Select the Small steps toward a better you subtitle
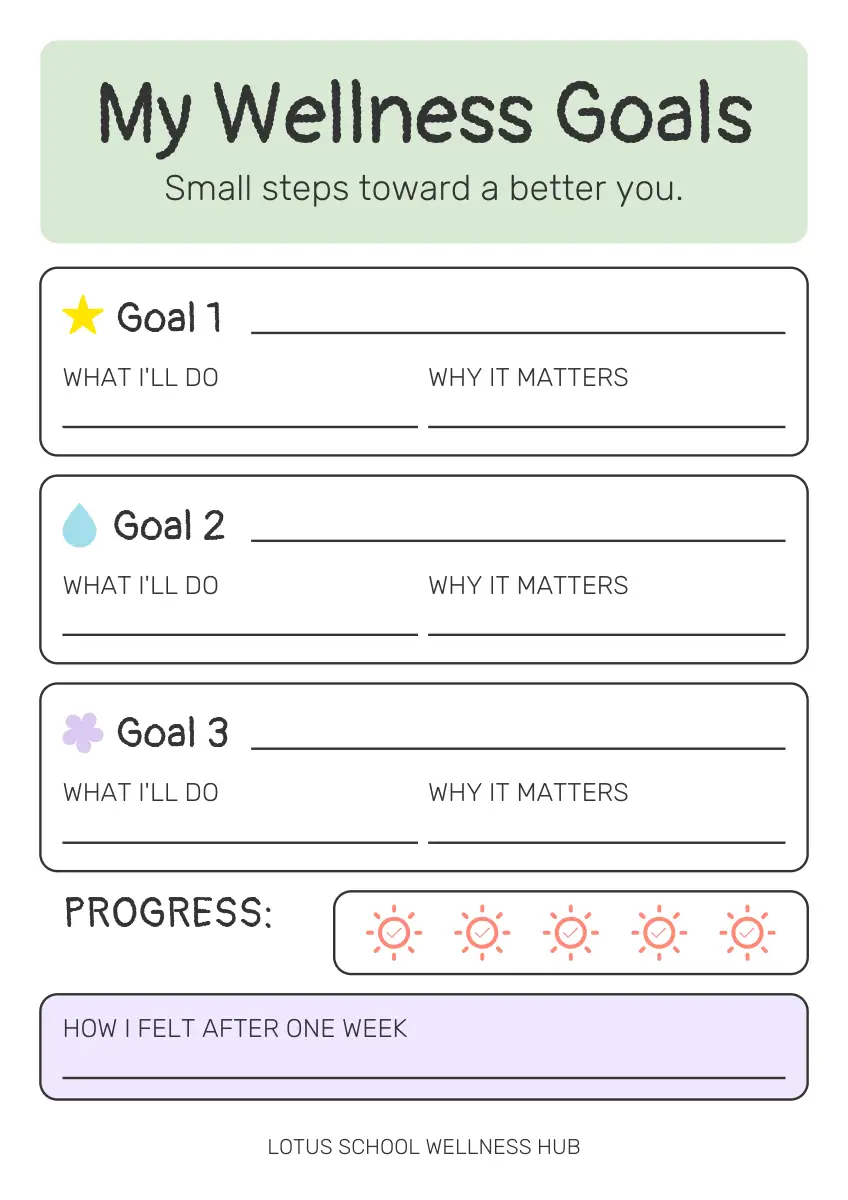The width and height of the screenshot is (848, 1200). tap(424, 188)
